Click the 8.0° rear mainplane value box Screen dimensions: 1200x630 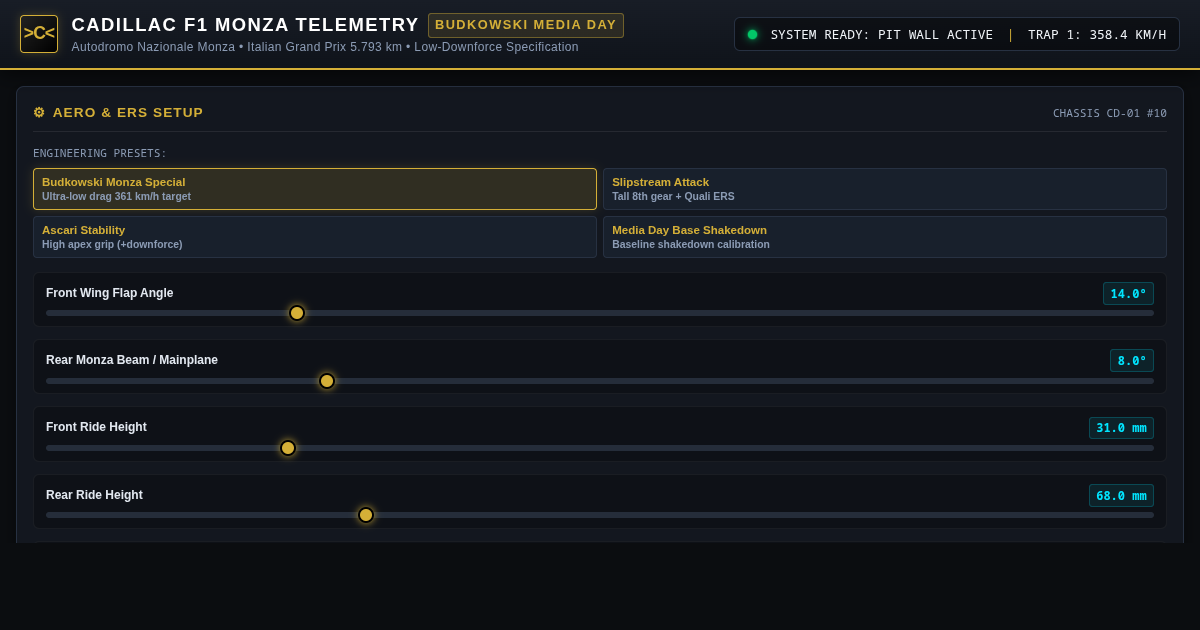pyautogui.click(x=1132, y=361)
